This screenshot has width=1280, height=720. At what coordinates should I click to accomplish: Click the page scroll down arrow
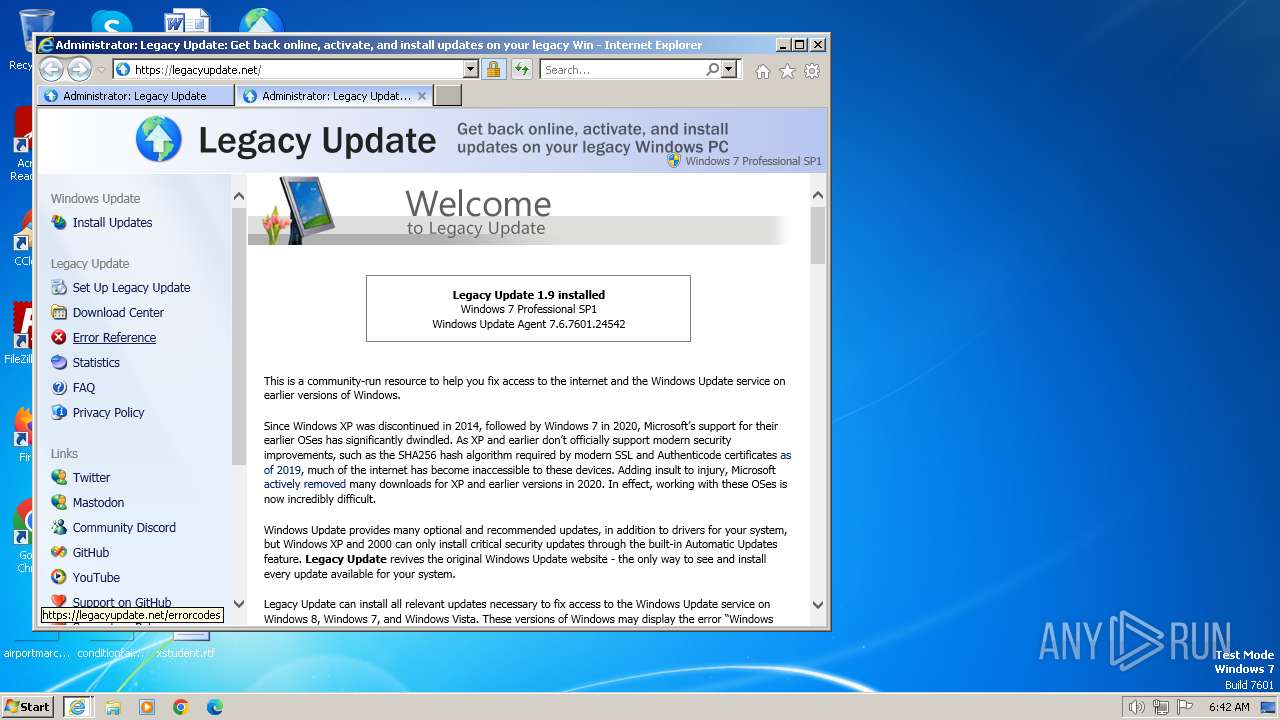click(x=818, y=604)
